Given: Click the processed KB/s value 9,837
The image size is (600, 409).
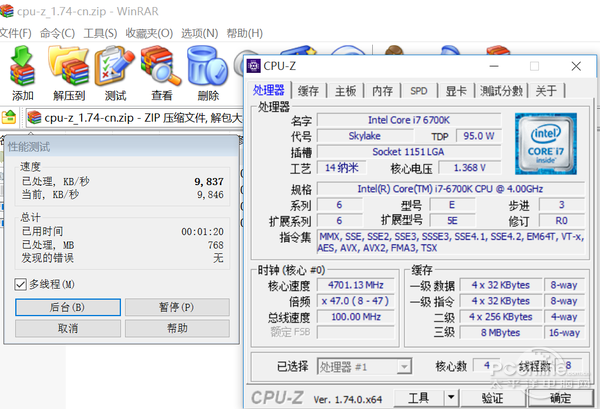Looking at the screenshot, I should 209,181.
